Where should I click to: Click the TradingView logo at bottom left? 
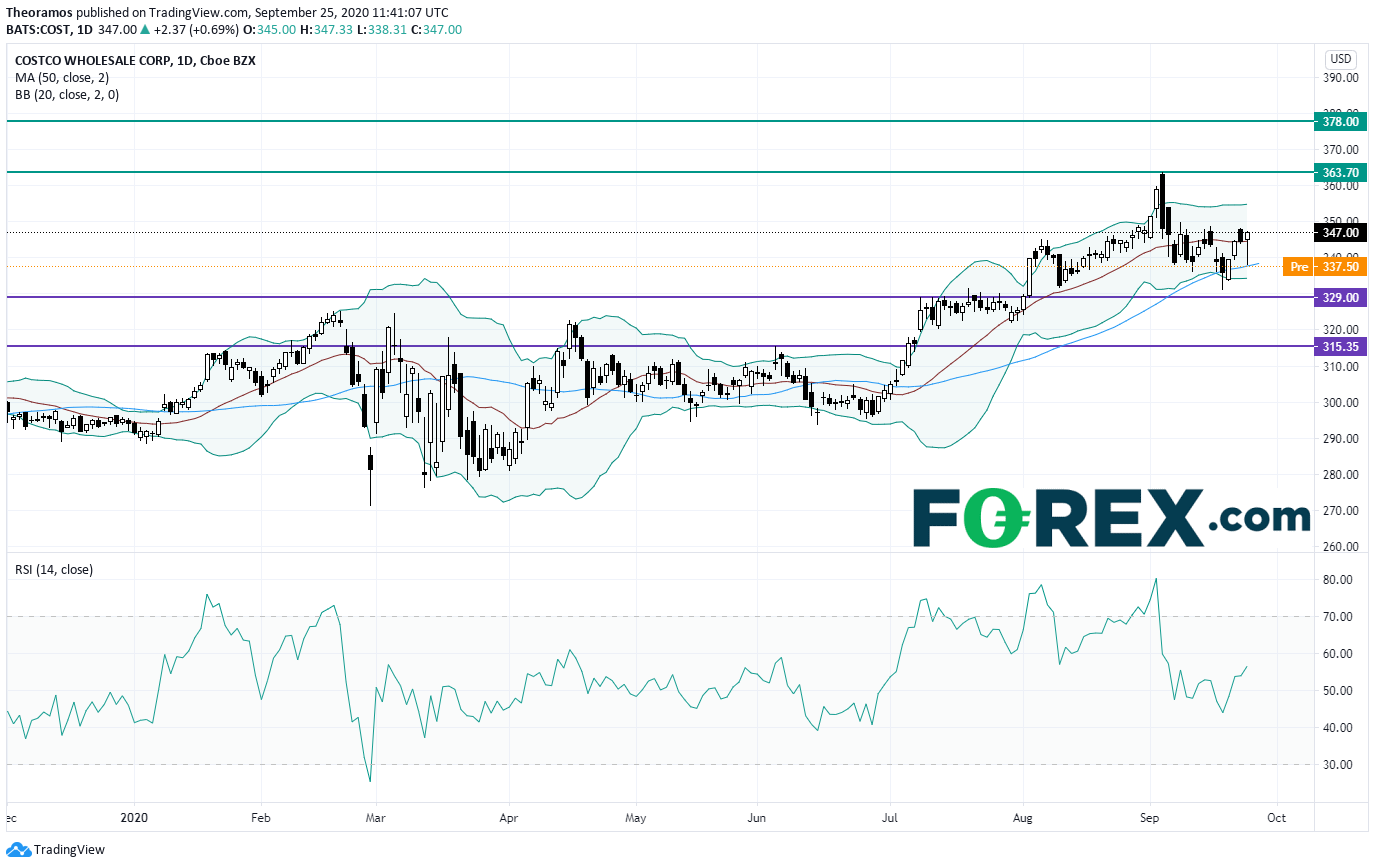(55, 850)
